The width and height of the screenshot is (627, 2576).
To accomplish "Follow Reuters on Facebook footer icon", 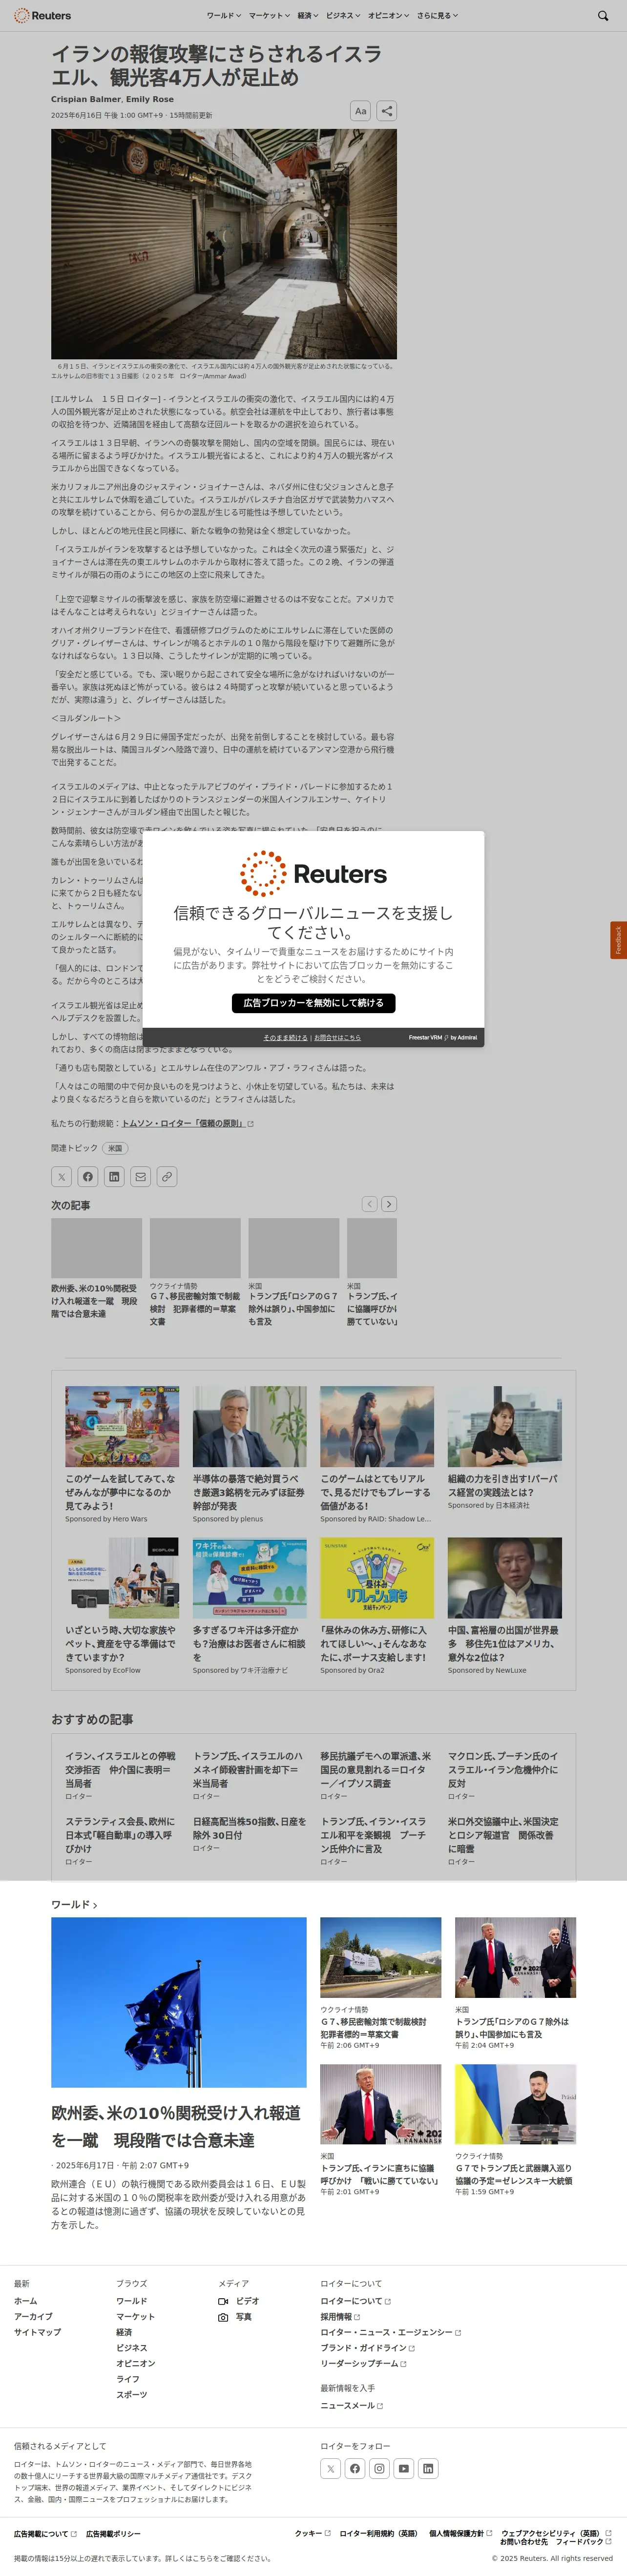I will click(x=355, y=2468).
